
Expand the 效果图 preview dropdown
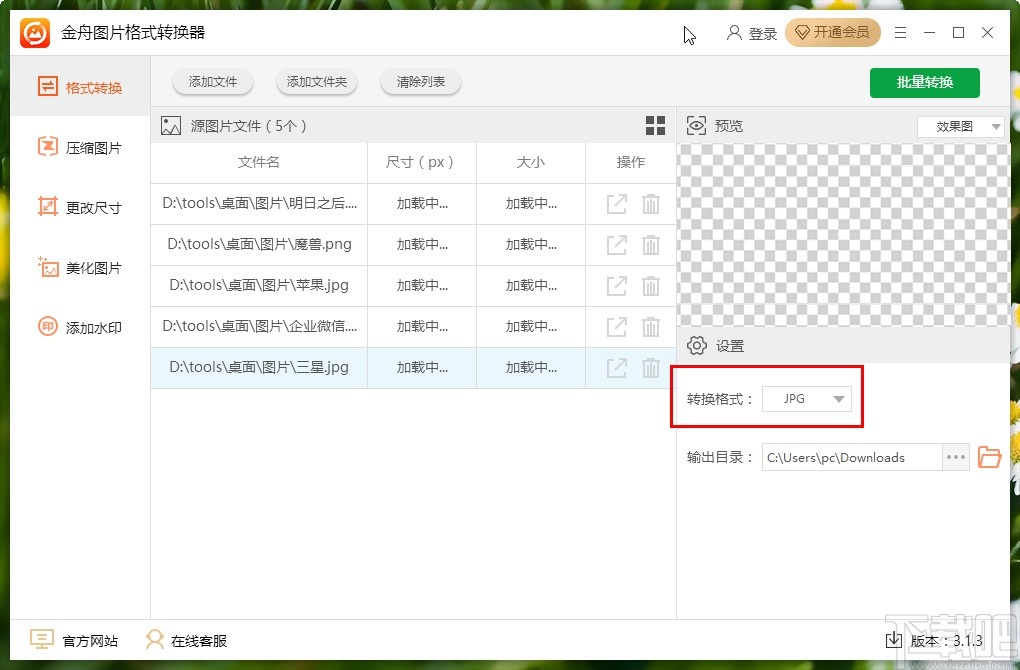point(960,126)
